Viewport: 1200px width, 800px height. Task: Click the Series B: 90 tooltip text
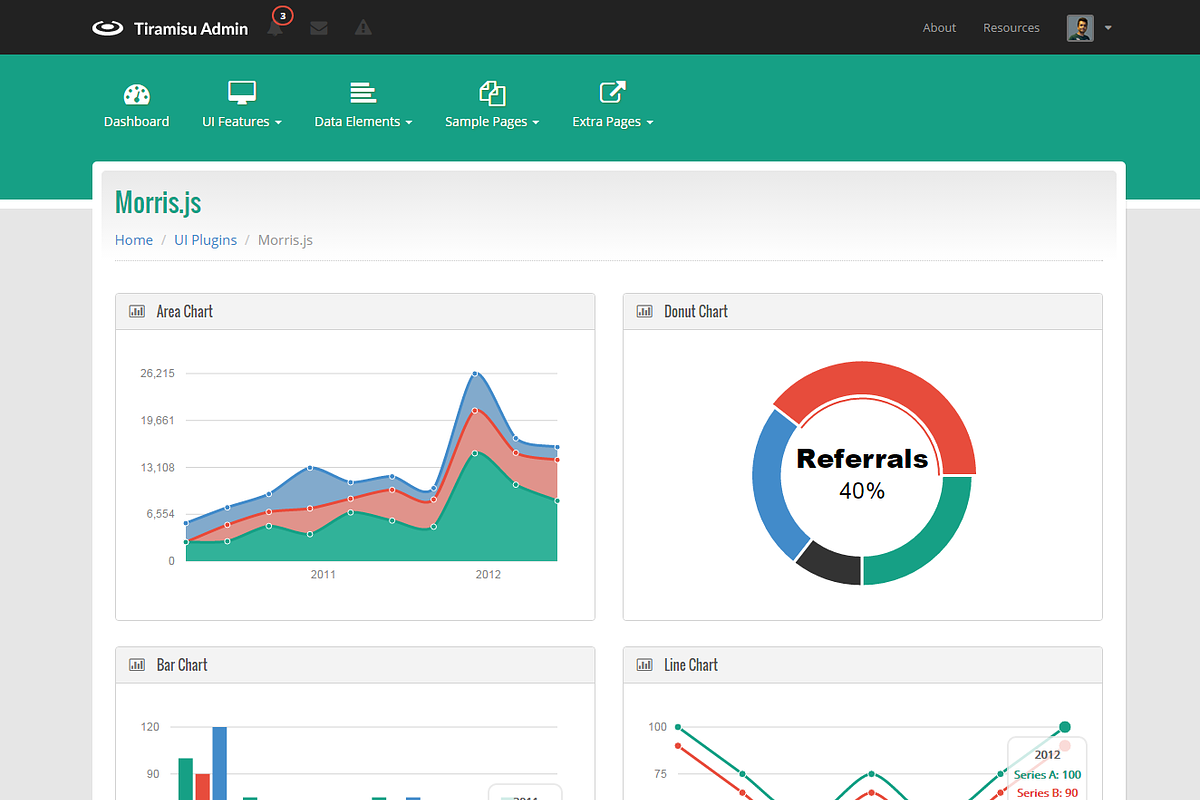point(1047,792)
